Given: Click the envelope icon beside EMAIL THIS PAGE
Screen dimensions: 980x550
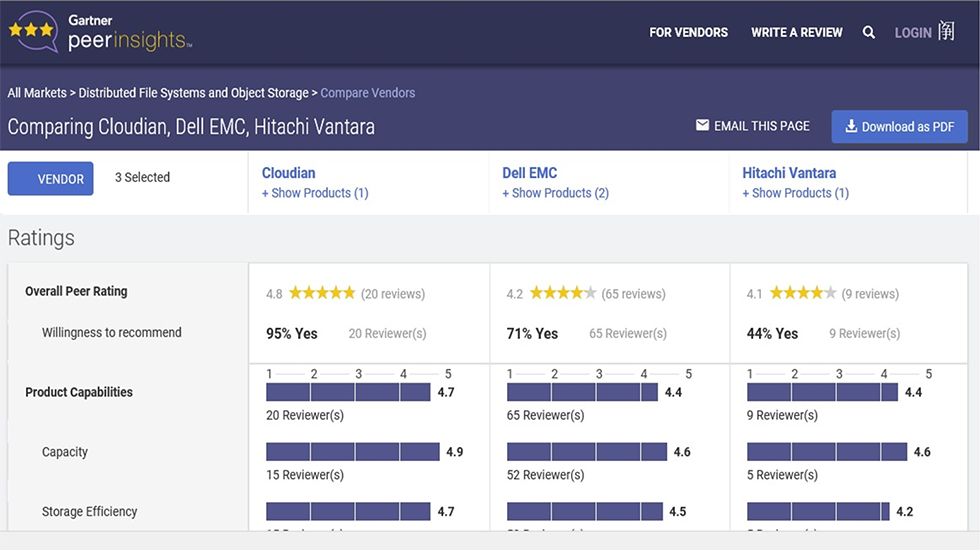Looking at the screenshot, I should pos(702,126).
